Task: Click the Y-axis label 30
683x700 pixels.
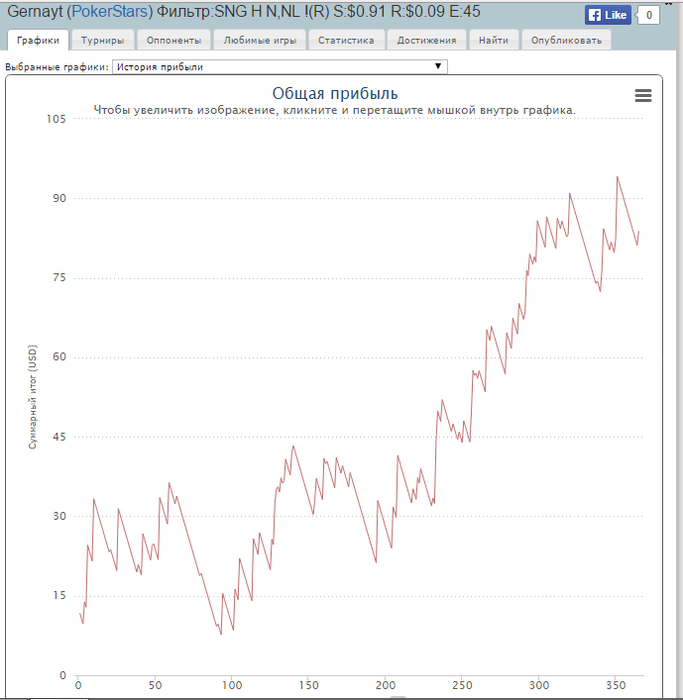Action: (x=59, y=516)
